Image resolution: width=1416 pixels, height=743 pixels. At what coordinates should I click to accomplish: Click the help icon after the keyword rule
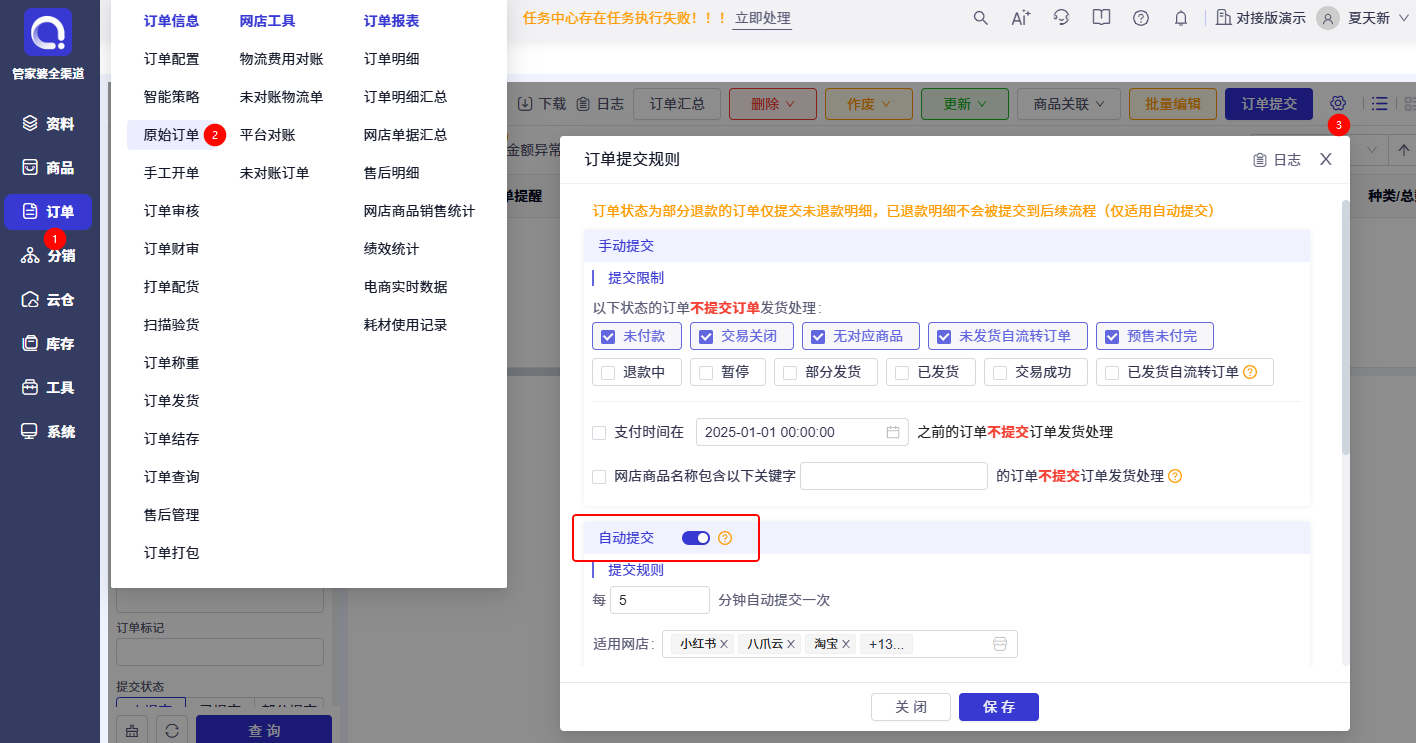pyautogui.click(x=1175, y=476)
